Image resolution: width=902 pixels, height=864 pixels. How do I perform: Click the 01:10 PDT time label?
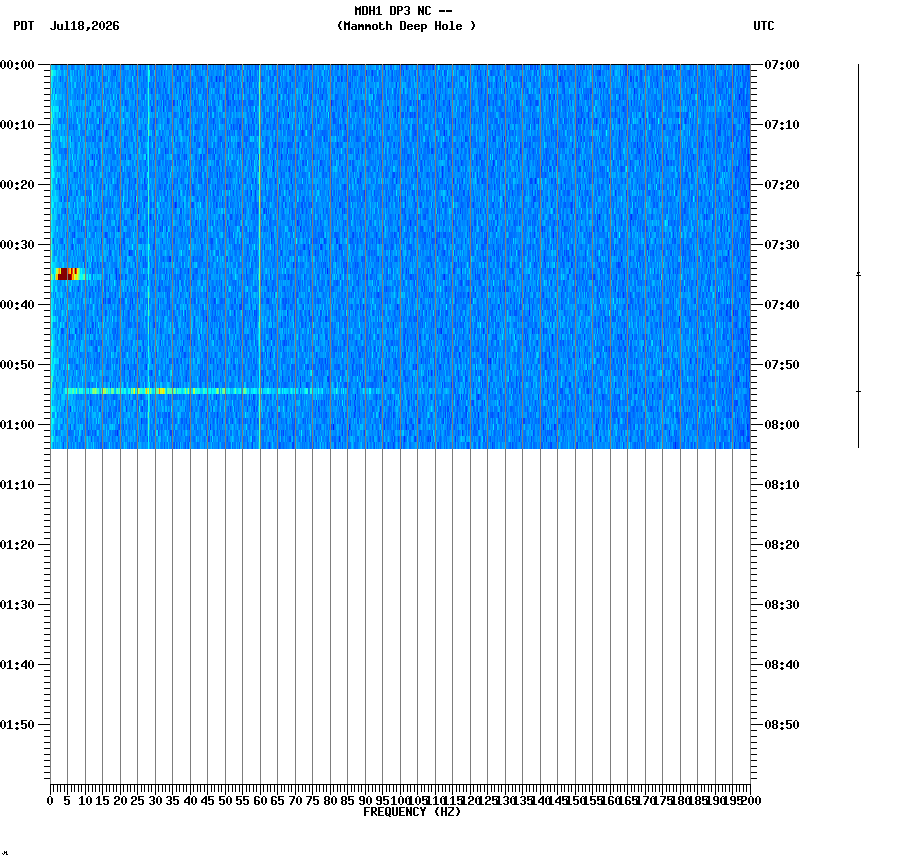17,485
